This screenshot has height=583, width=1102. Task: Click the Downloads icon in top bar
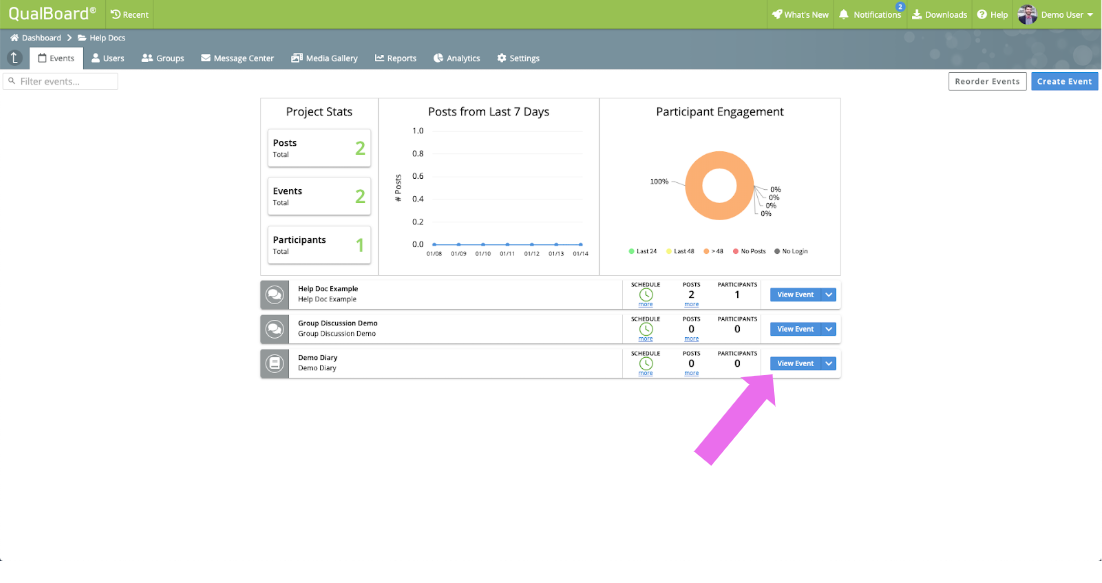click(x=916, y=15)
